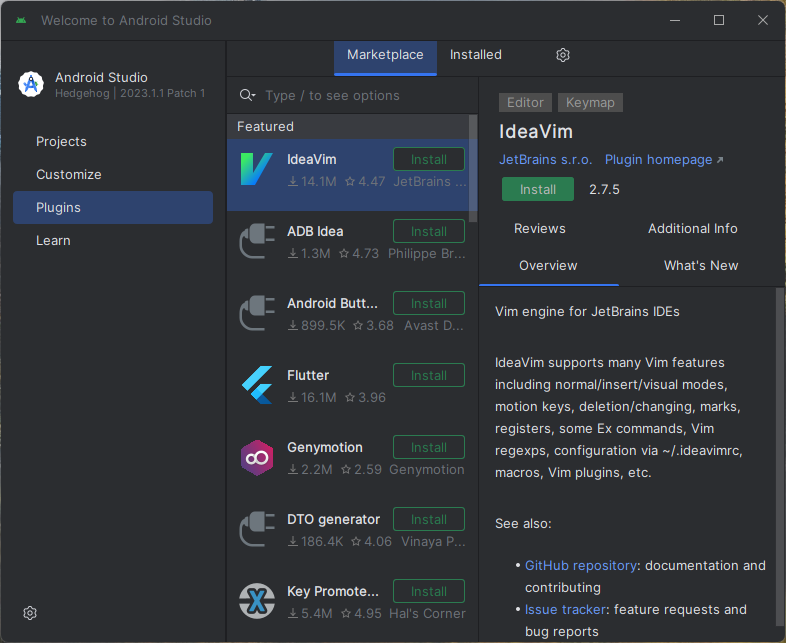Click the plugin search input field

click(360, 95)
